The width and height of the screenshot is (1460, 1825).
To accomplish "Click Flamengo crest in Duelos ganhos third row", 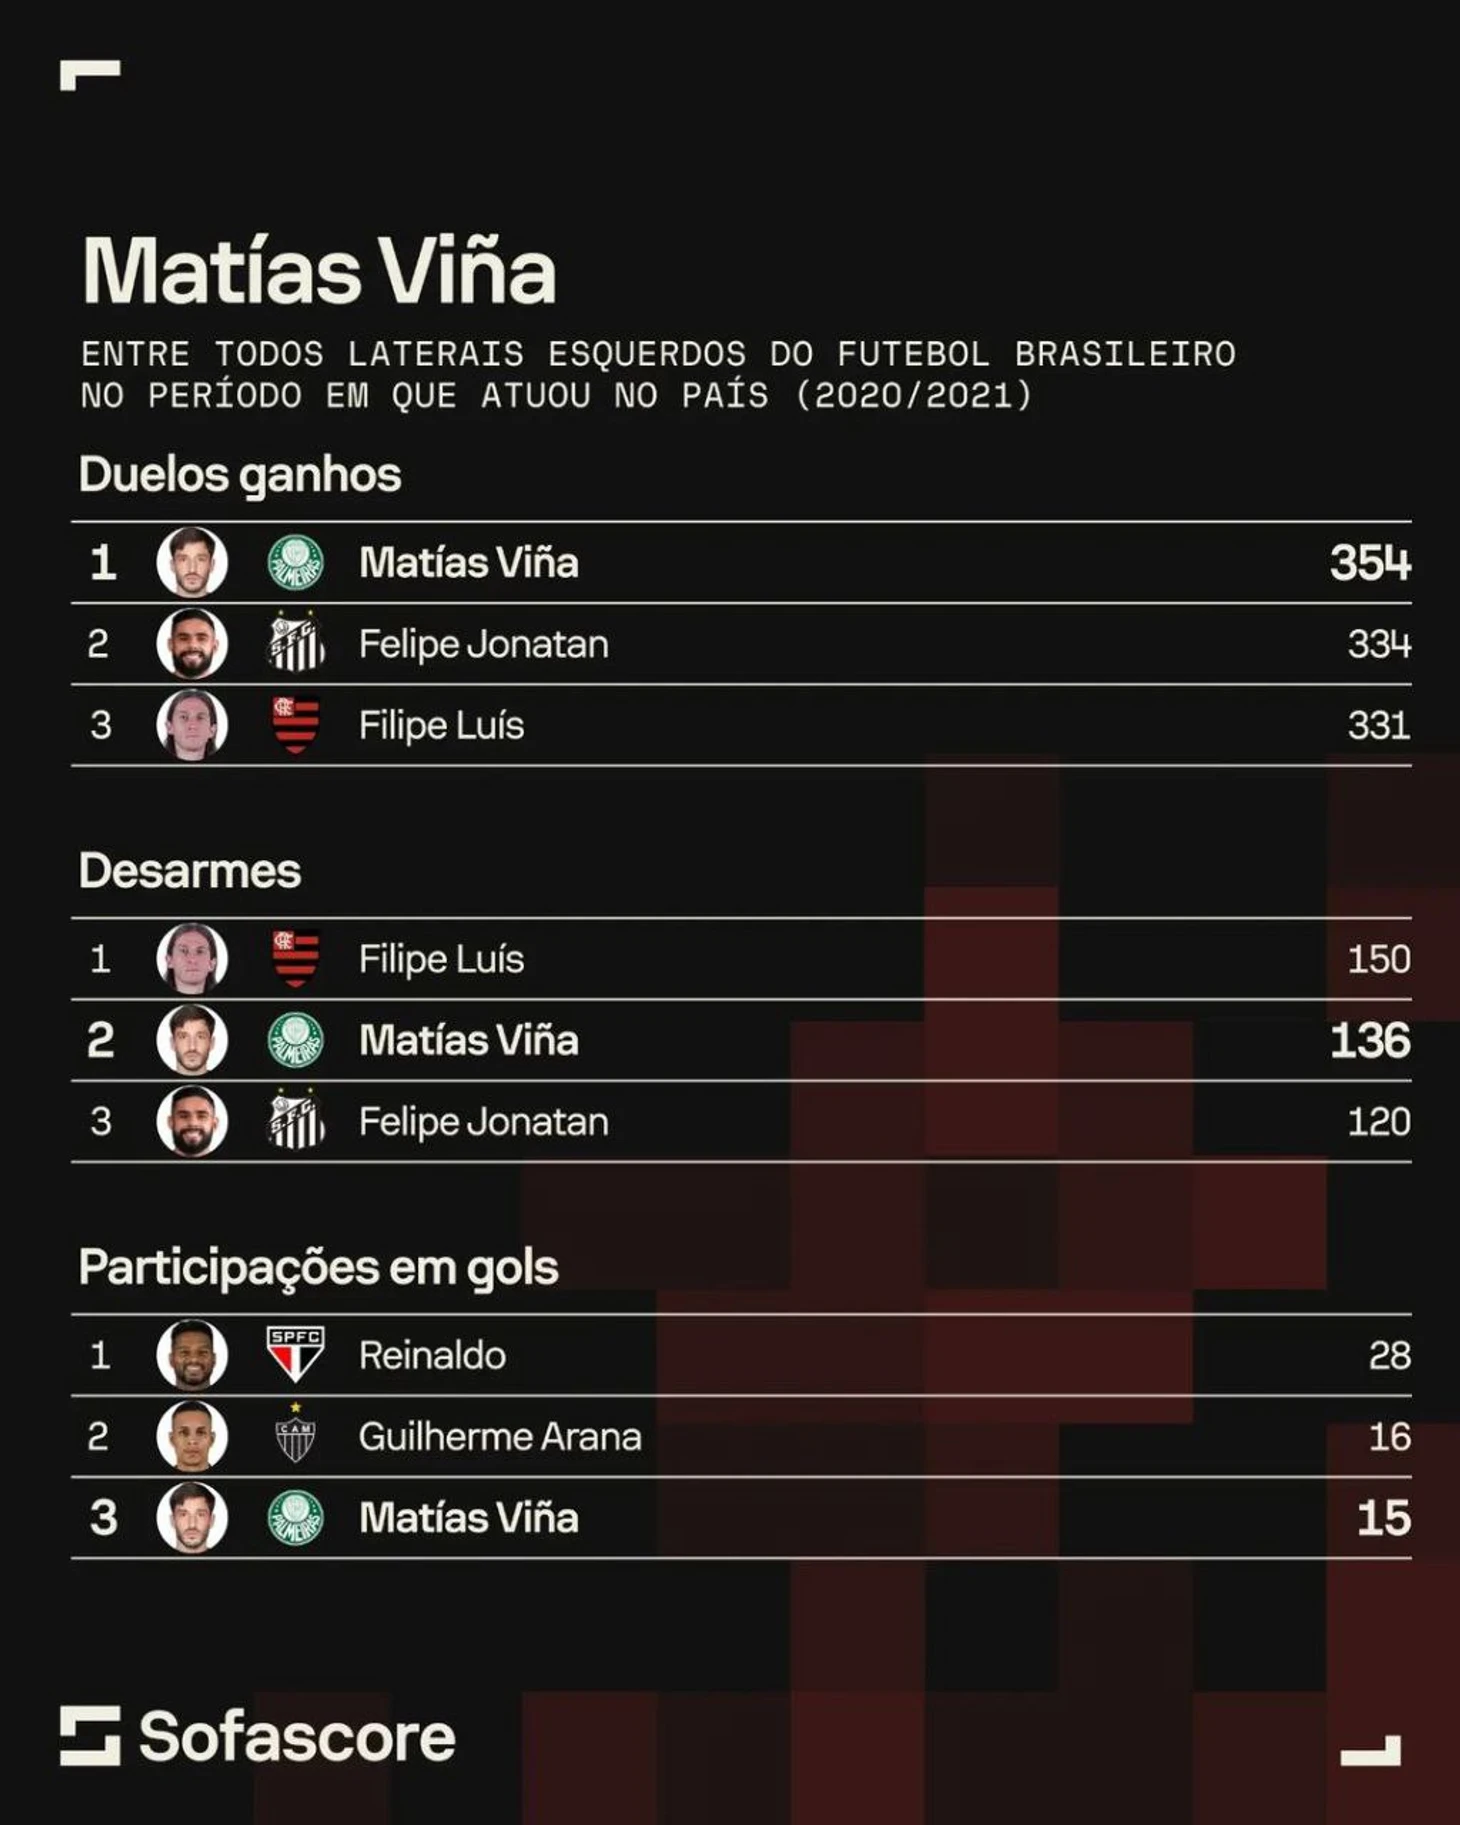I will (x=296, y=724).
